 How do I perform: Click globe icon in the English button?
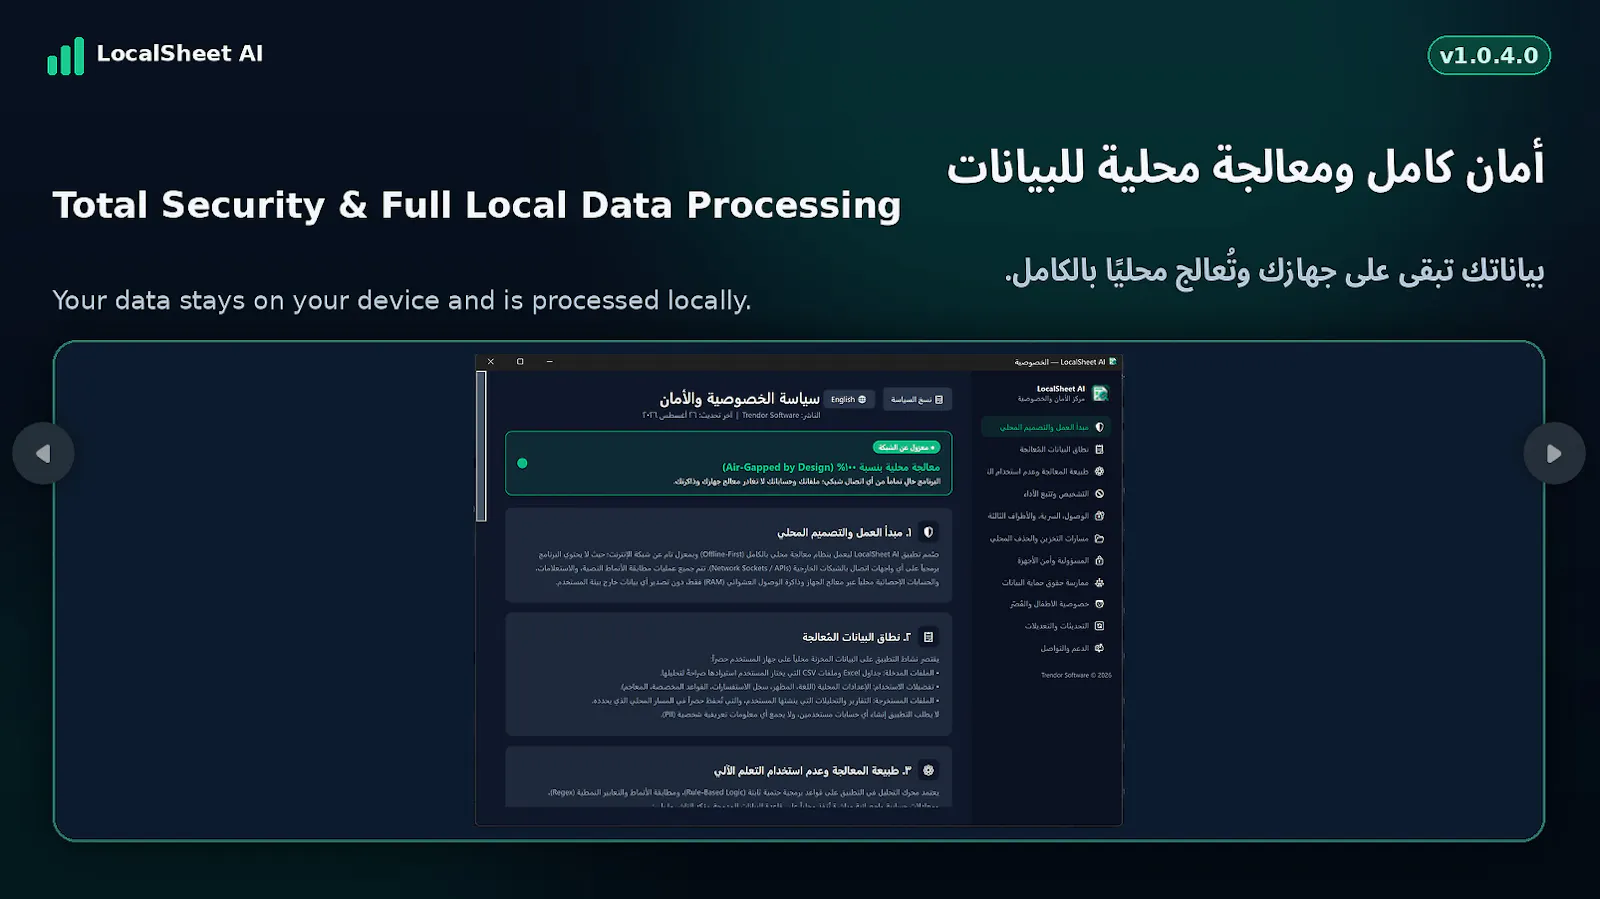click(x=862, y=399)
